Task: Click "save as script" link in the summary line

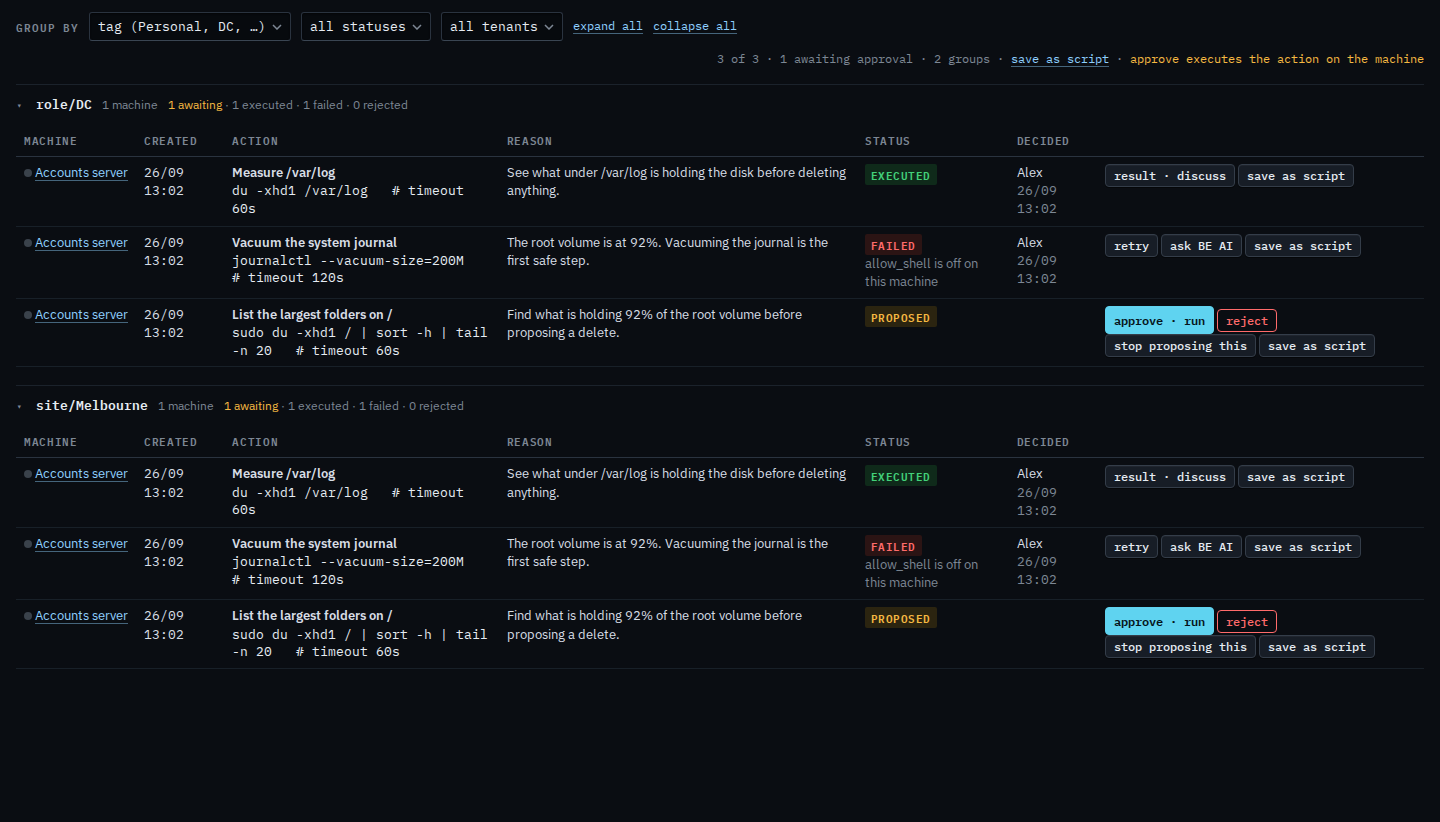Action: pos(1060,60)
